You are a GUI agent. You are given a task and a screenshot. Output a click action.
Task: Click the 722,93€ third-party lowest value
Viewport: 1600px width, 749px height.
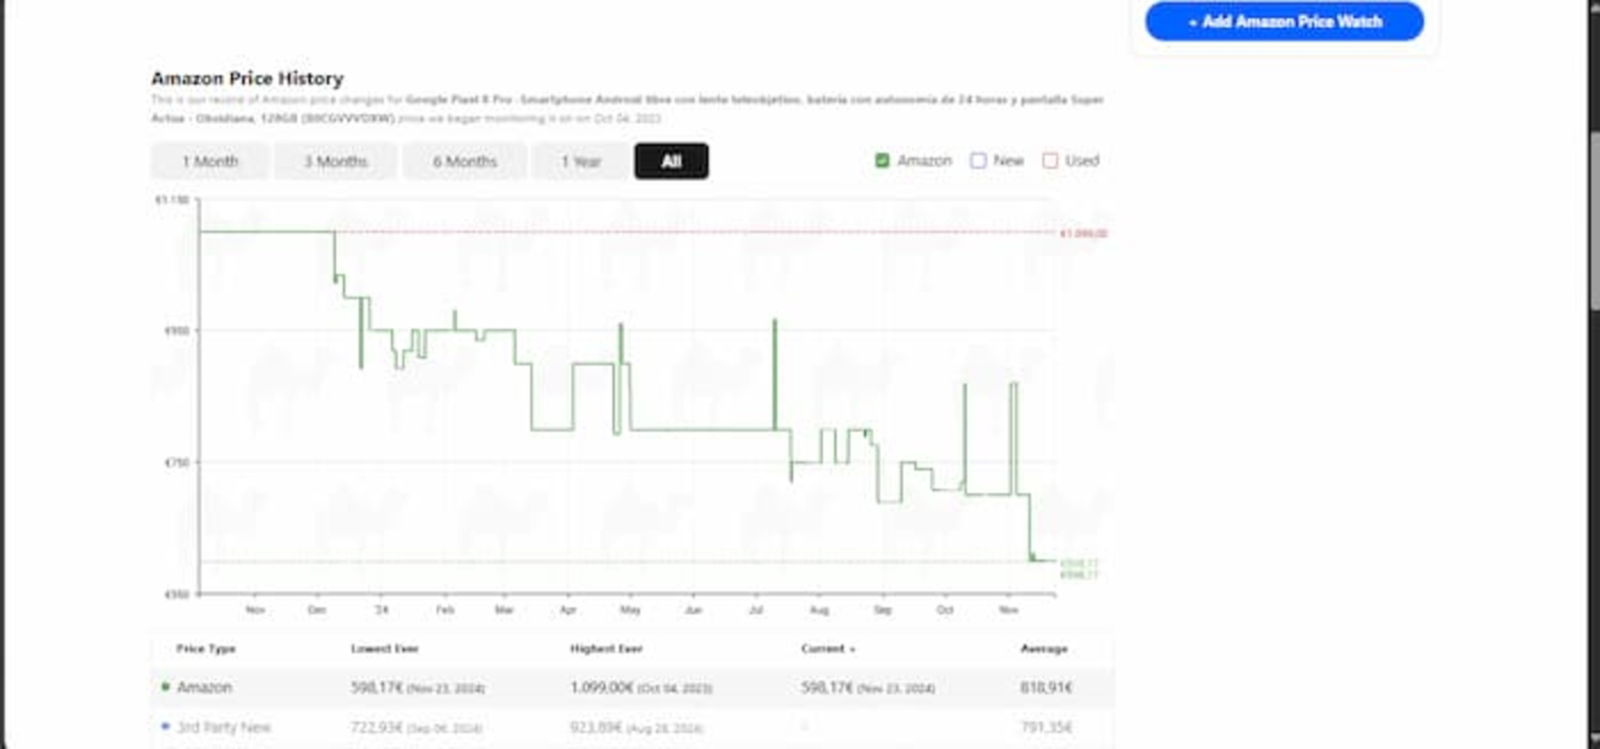pos(376,727)
